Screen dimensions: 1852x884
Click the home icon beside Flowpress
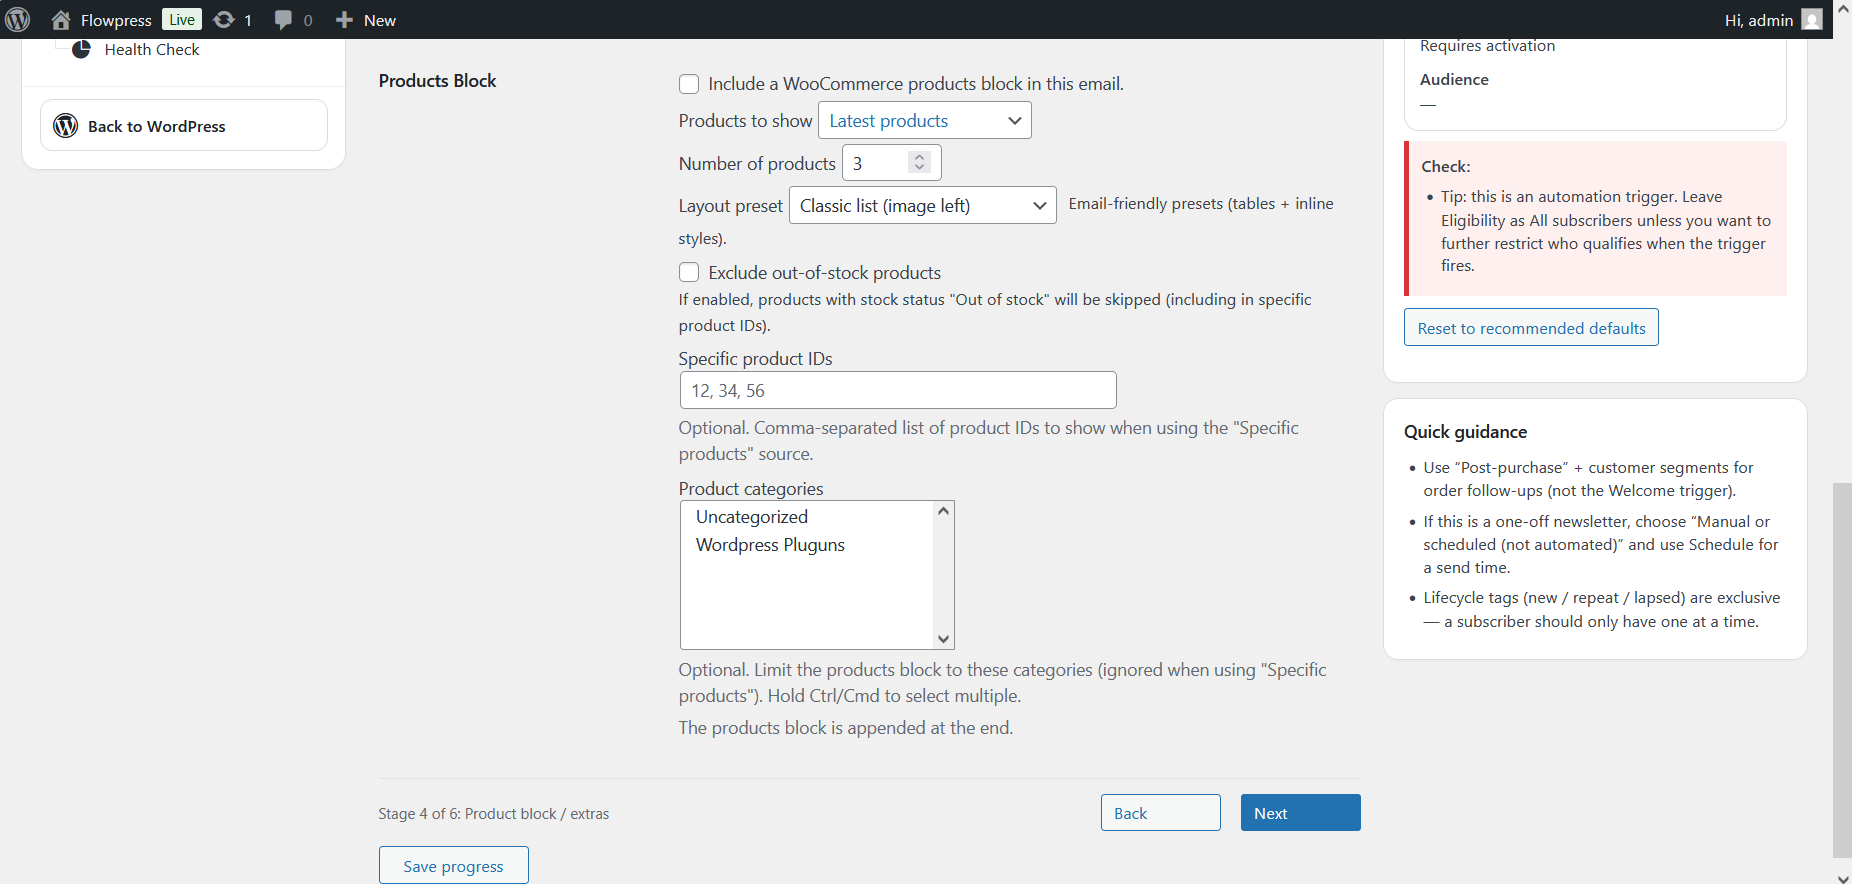61,20
